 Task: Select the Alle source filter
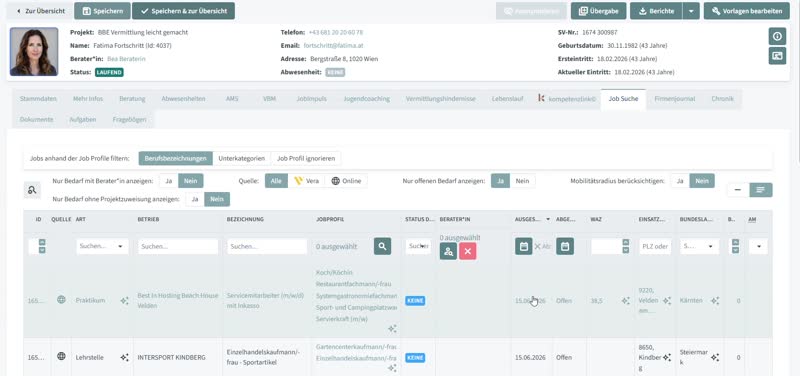pos(276,181)
